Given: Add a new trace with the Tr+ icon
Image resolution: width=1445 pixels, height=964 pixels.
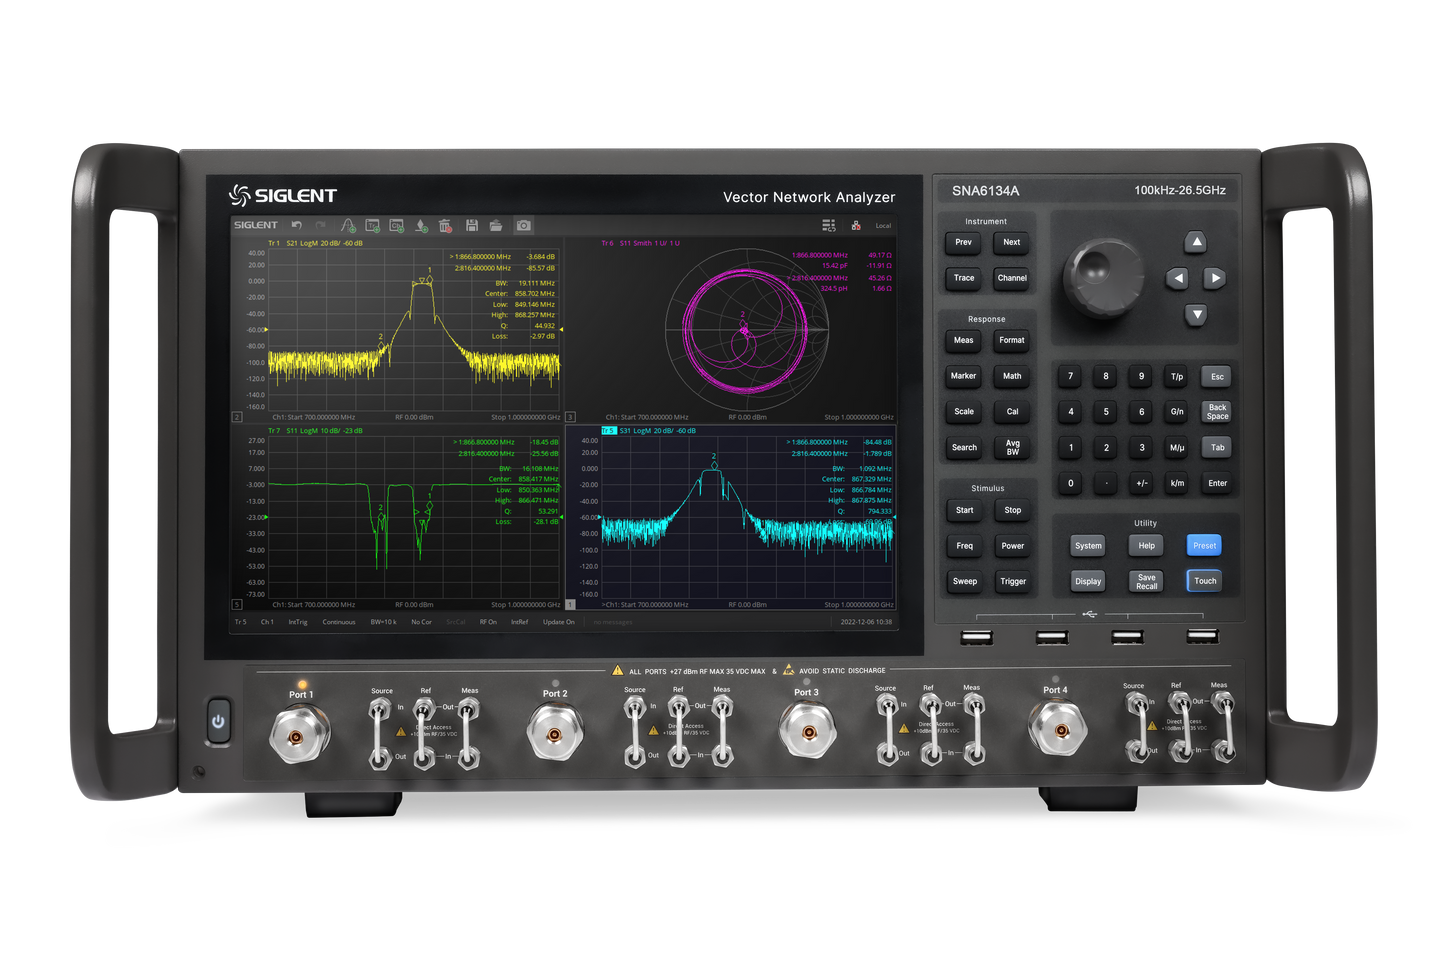Looking at the screenshot, I should tap(372, 226).
